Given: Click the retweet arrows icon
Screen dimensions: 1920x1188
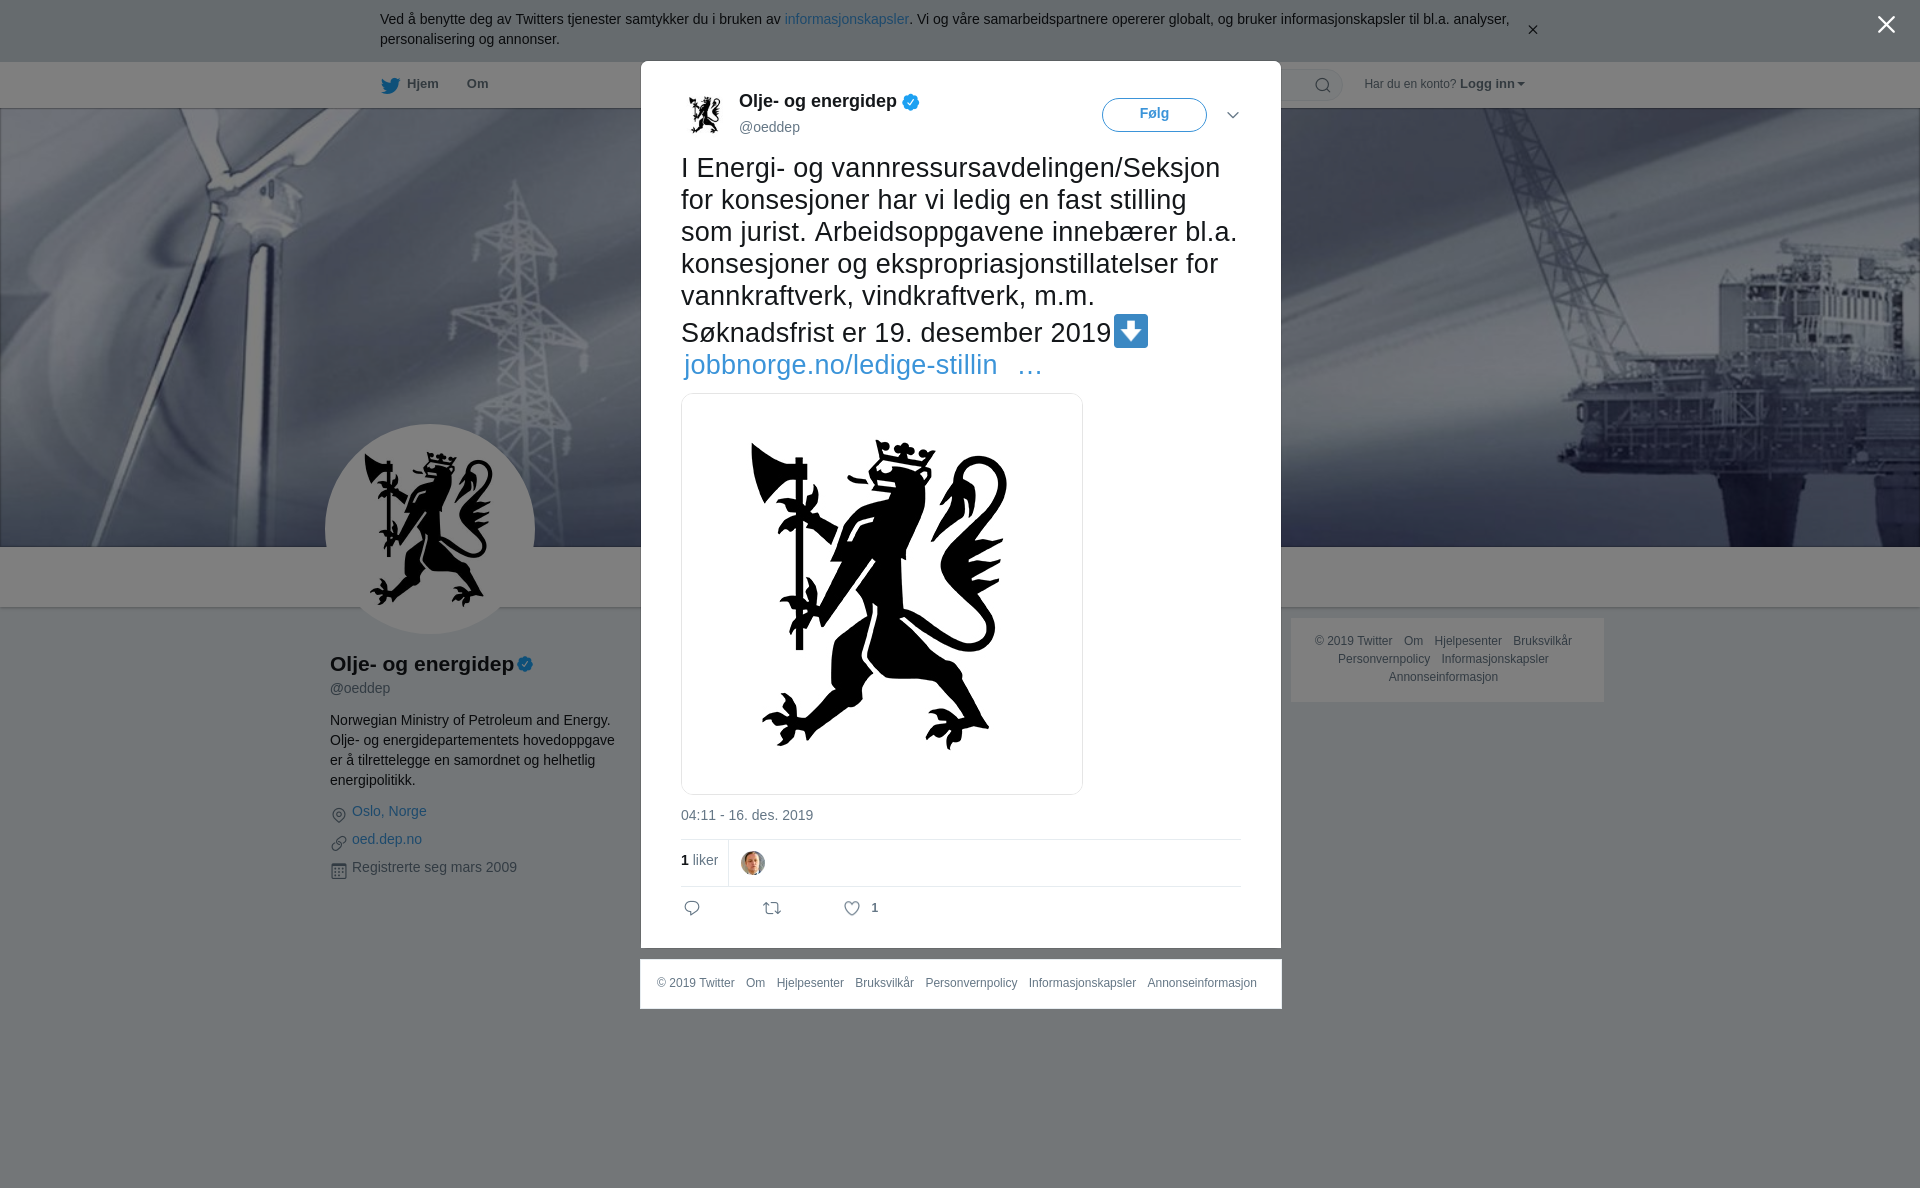Looking at the screenshot, I should click(772, 908).
